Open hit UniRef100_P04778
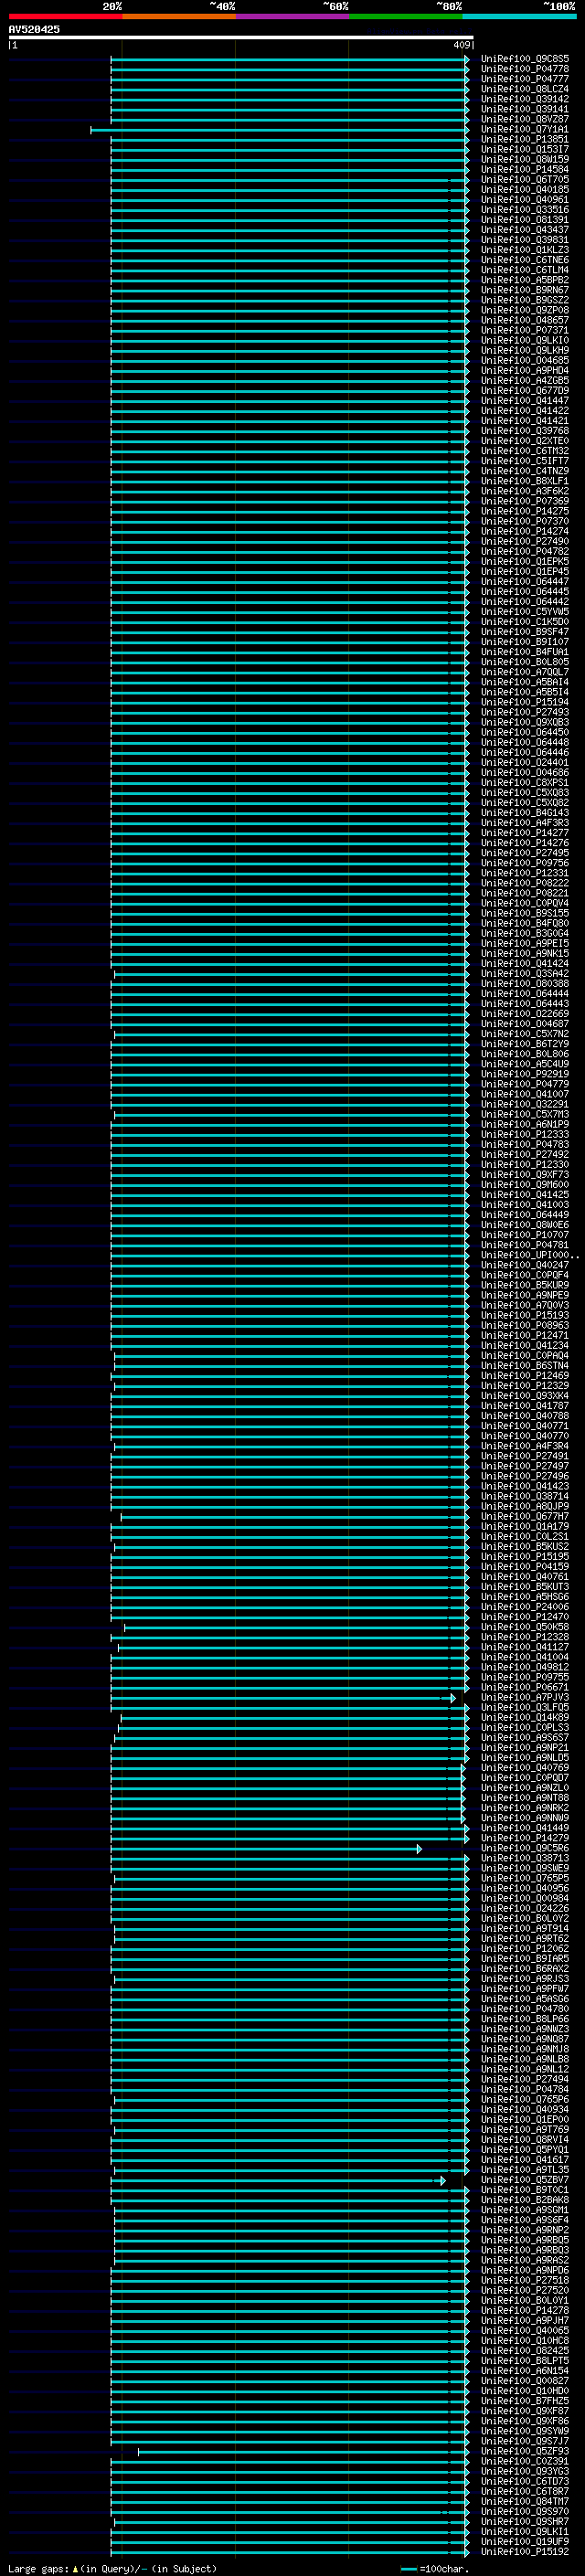The image size is (585, 2576). click(x=524, y=69)
